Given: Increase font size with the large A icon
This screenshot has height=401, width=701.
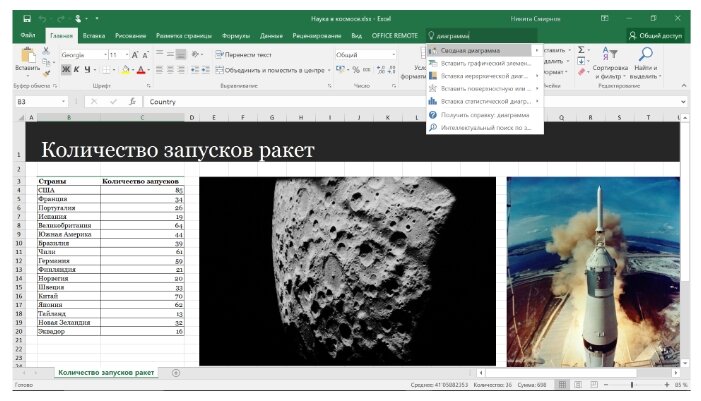Looking at the screenshot, I should 135,55.
